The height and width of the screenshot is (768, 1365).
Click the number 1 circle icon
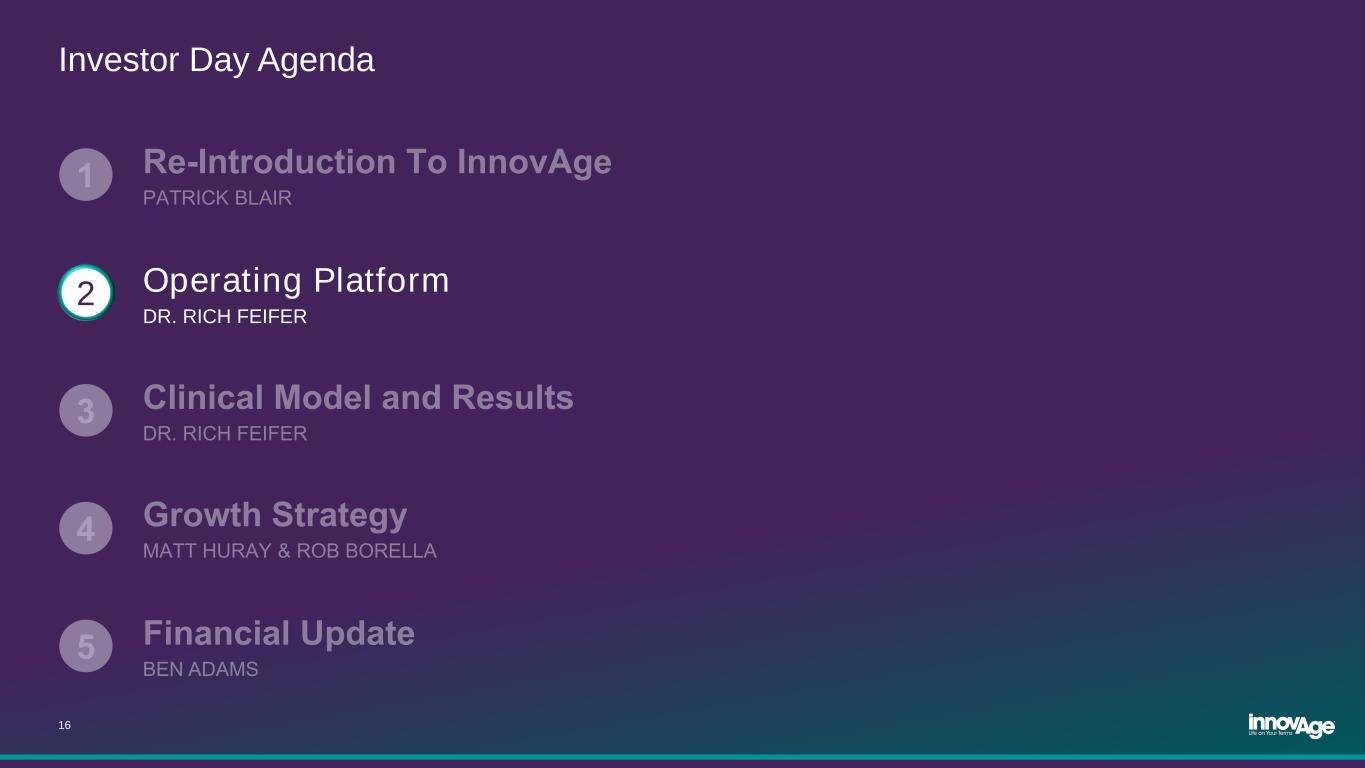[x=86, y=176]
